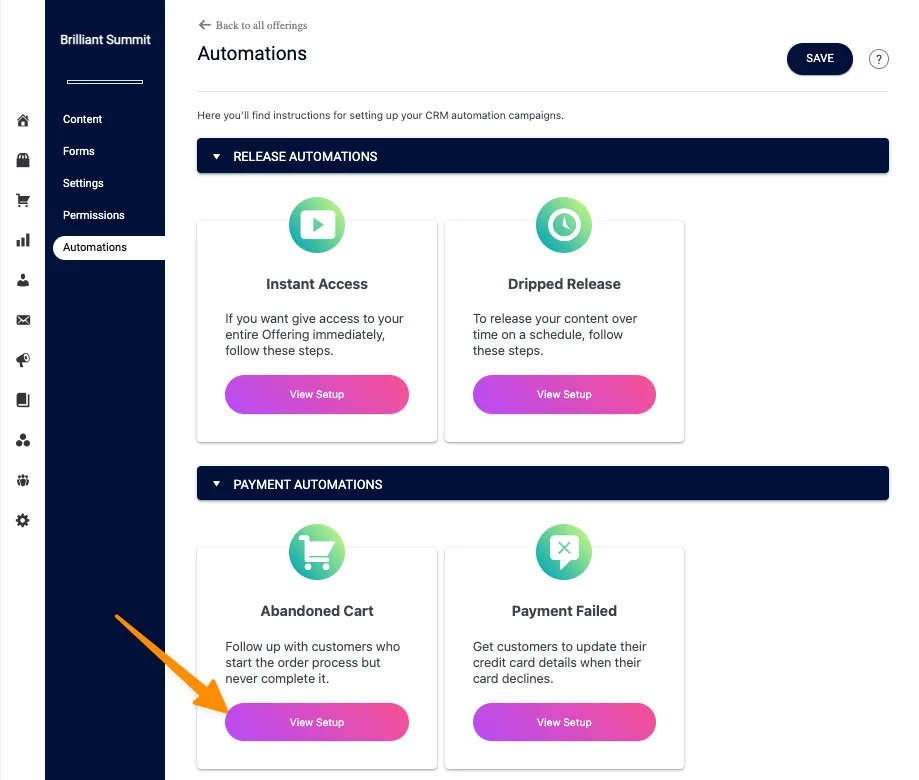This screenshot has width=919, height=780.
Task: Open the gear settings icon
Action: pos(23,520)
